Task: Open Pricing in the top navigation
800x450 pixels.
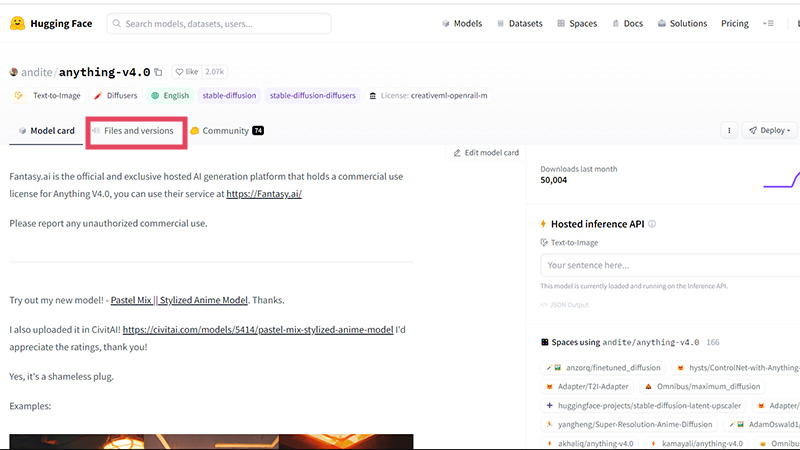Action: coord(735,23)
